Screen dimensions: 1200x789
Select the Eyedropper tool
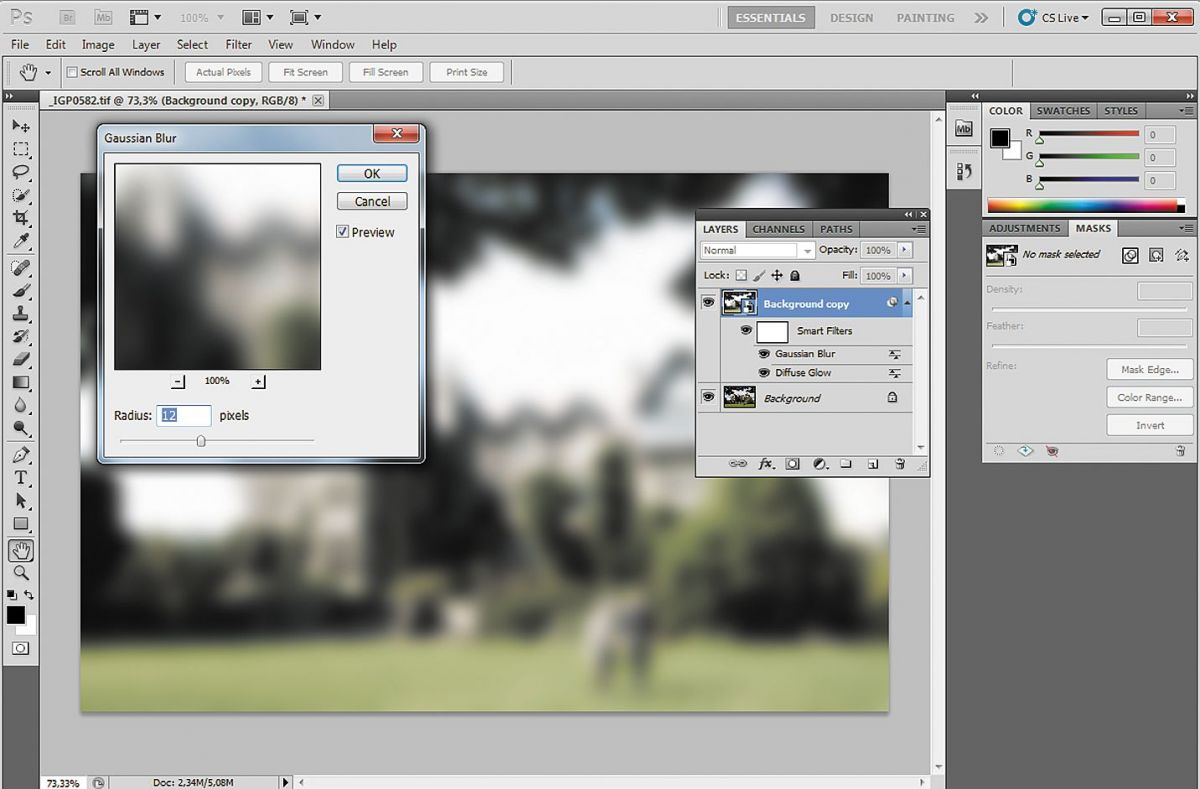pyautogui.click(x=20, y=241)
